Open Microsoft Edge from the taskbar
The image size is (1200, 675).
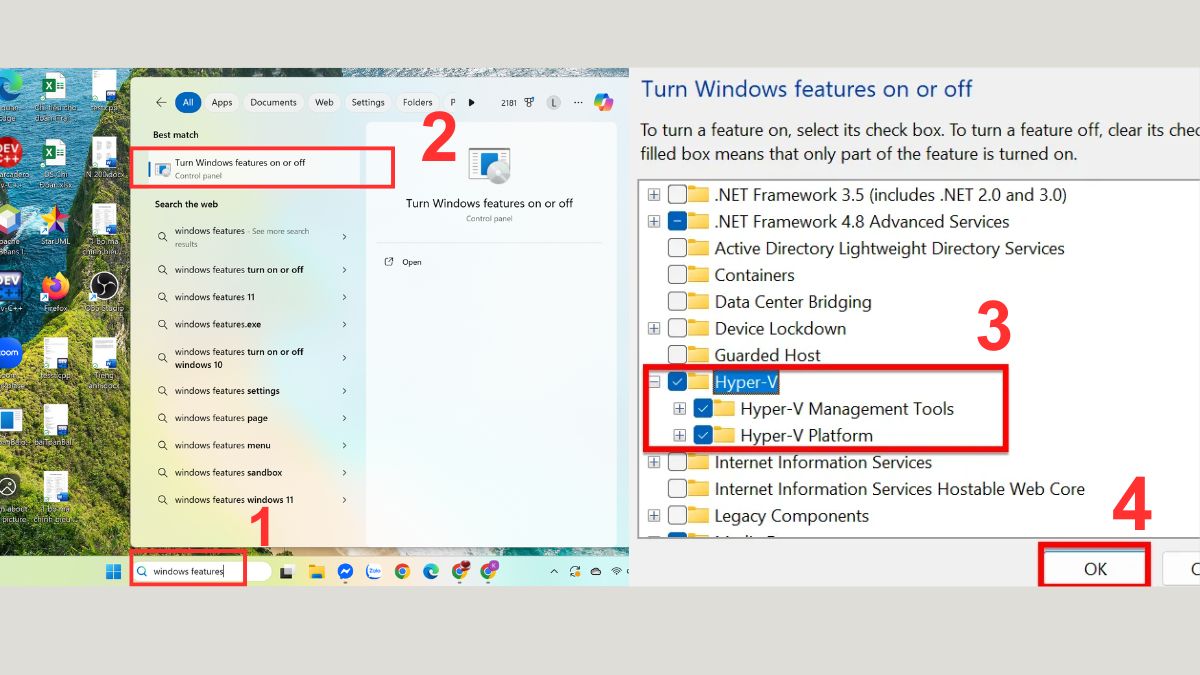pos(431,571)
